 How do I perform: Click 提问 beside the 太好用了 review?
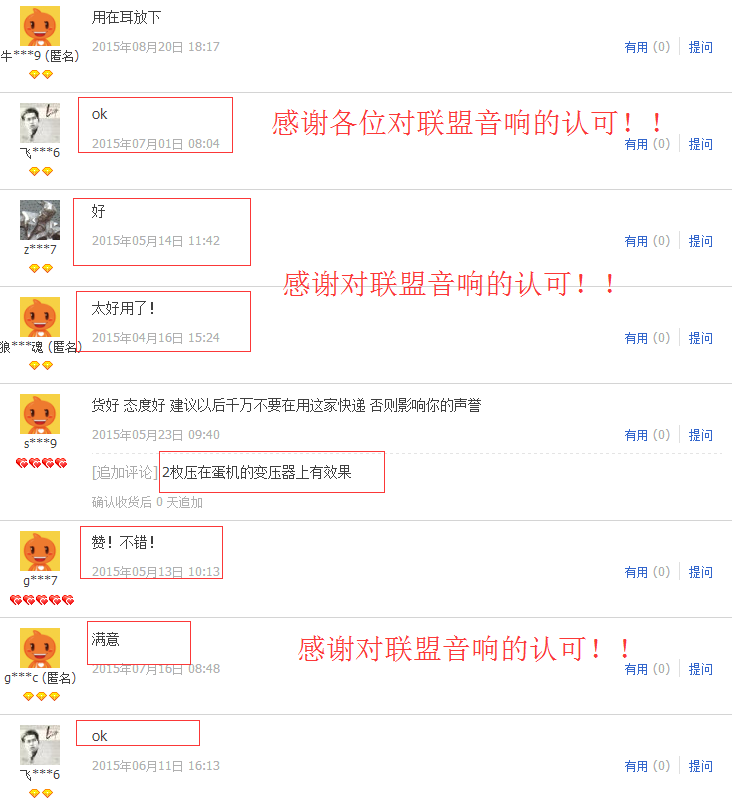[x=700, y=338]
